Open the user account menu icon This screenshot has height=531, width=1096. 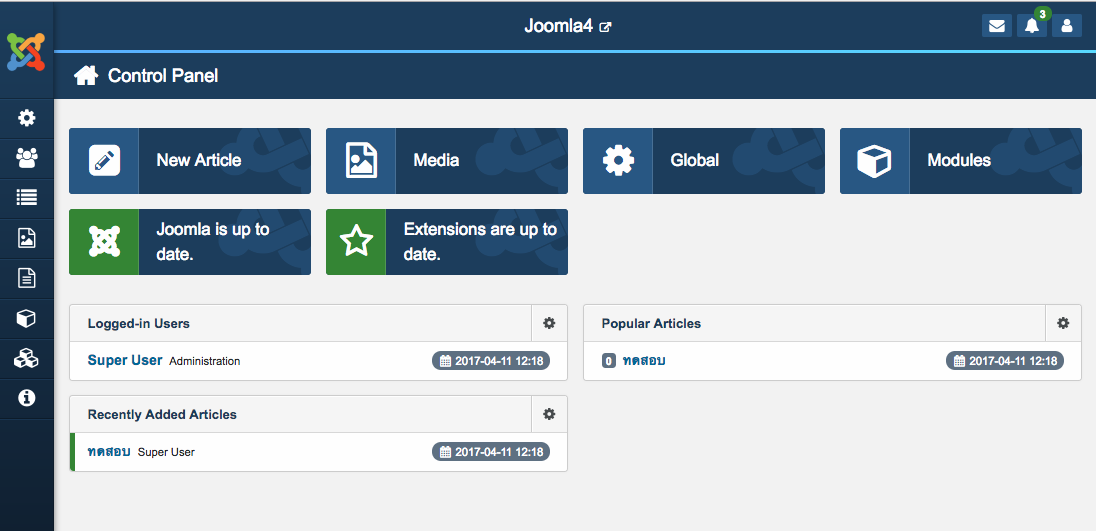click(1067, 26)
